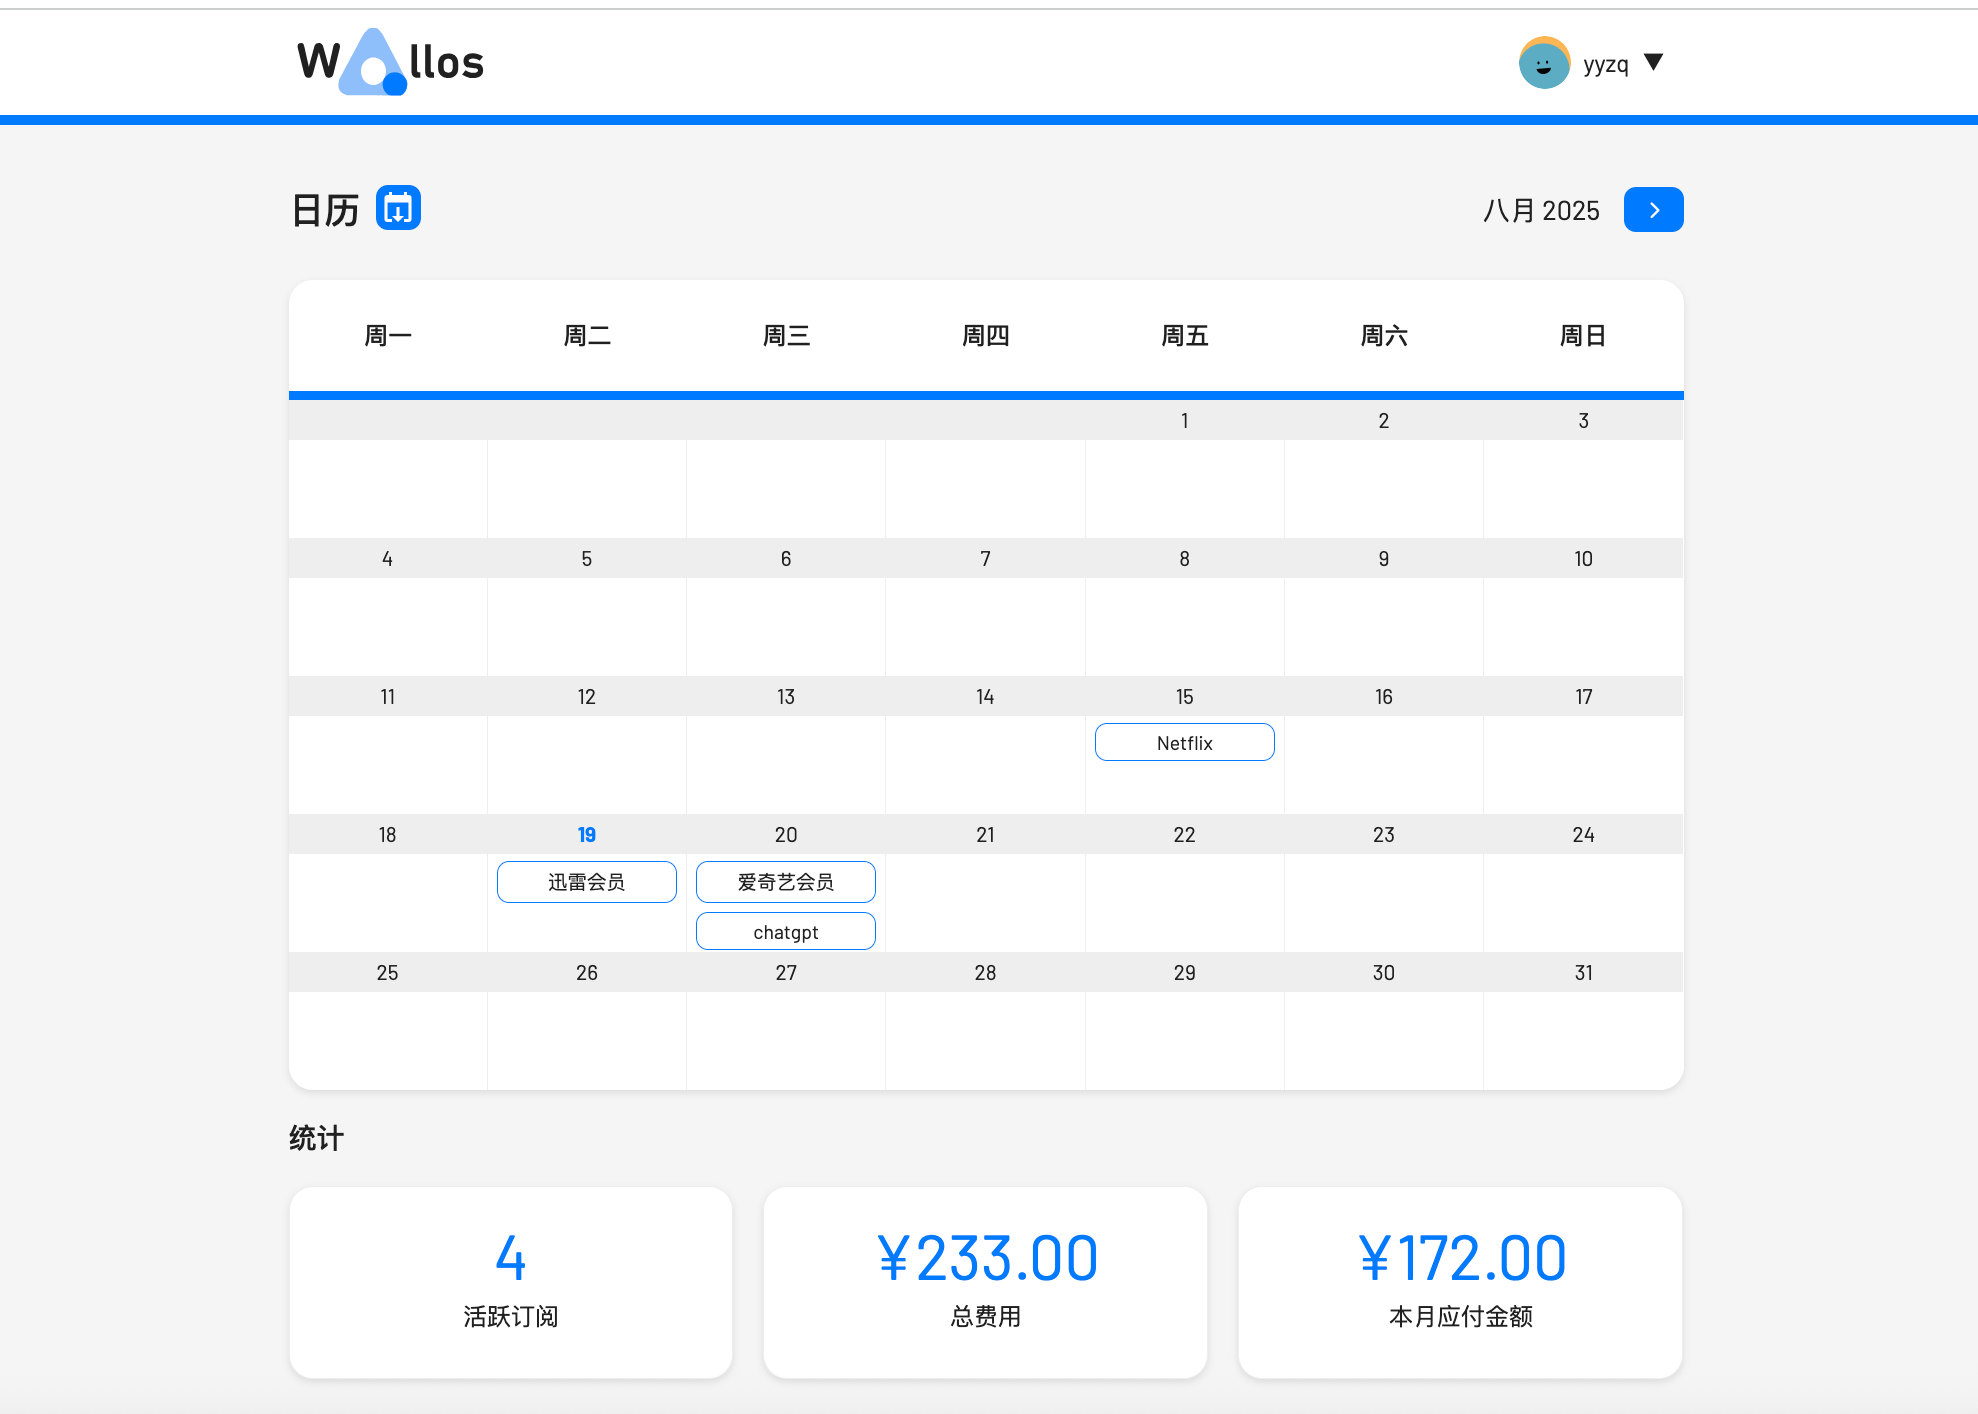Select today's date 19 on calendar

[x=586, y=834]
